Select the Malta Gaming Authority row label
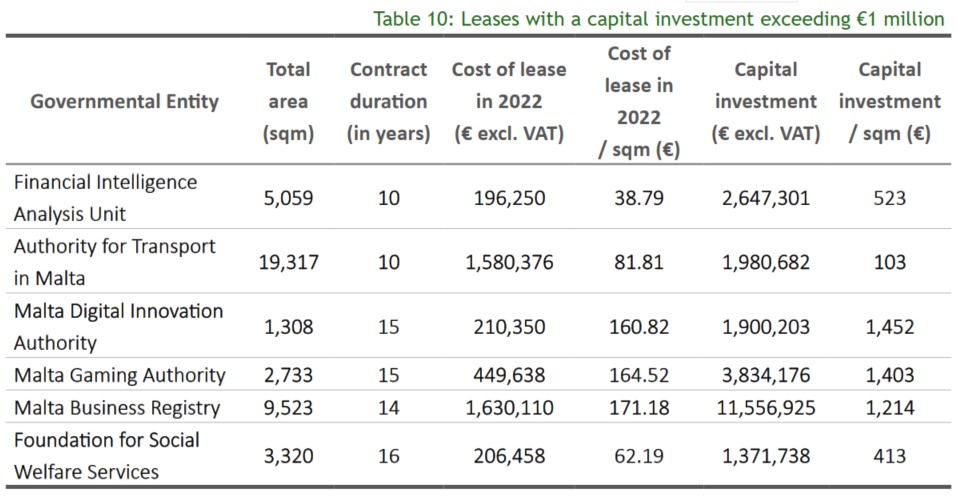The height and width of the screenshot is (499, 977). [119, 375]
